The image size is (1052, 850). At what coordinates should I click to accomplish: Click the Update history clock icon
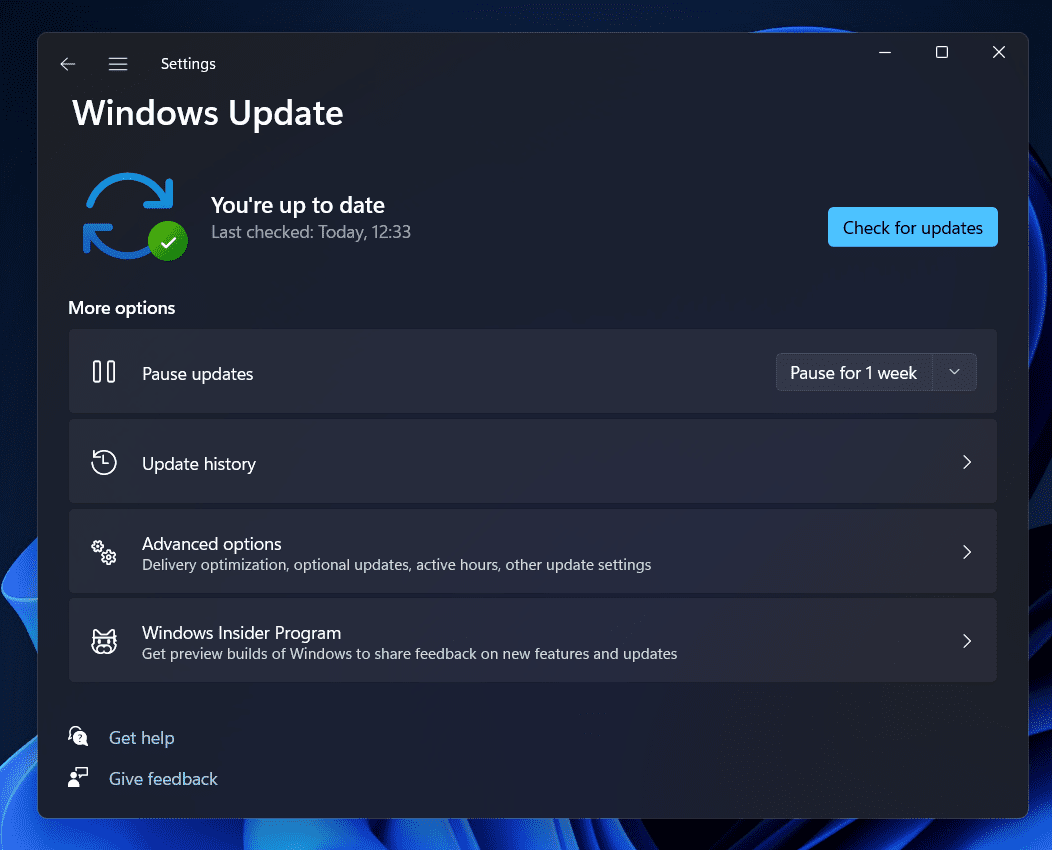point(103,462)
